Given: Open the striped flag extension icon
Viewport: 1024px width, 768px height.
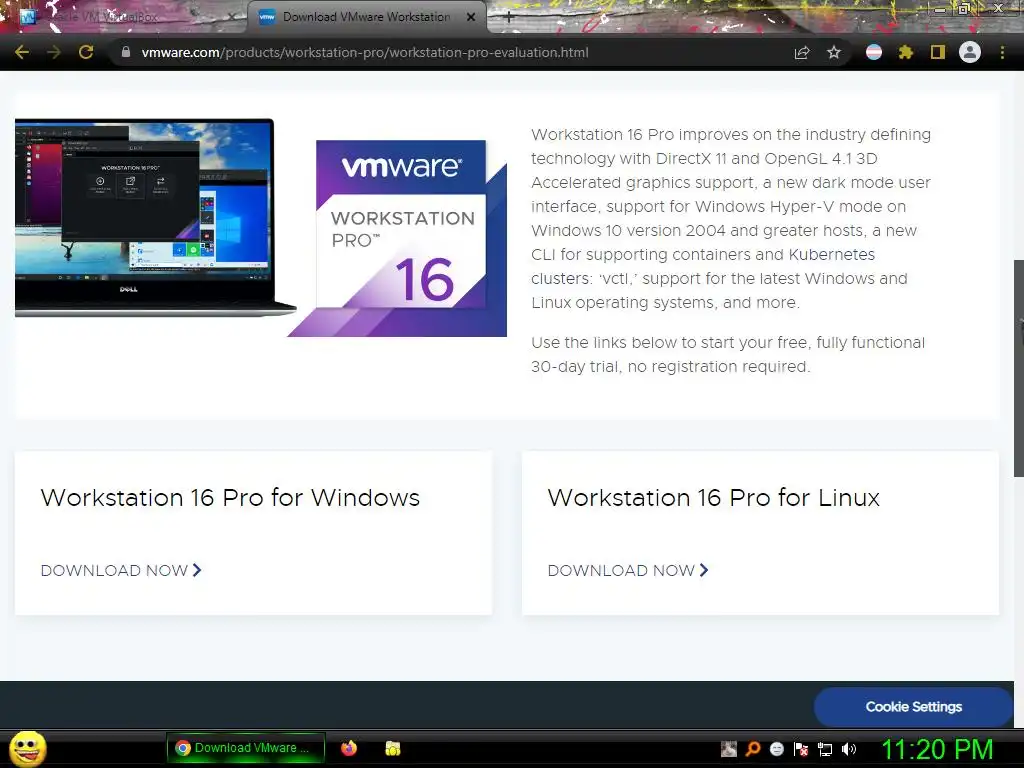Looking at the screenshot, I should pyautogui.click(x=874, y=52).
